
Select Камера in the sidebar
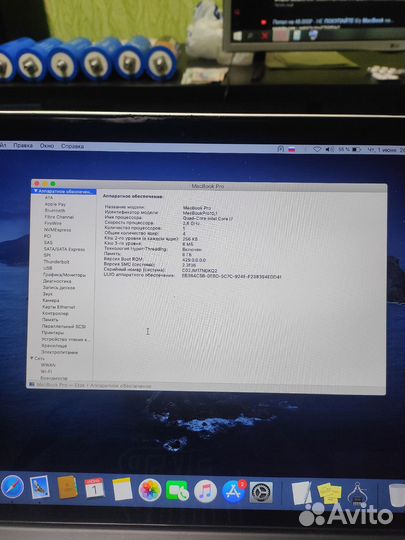(51, 300)
